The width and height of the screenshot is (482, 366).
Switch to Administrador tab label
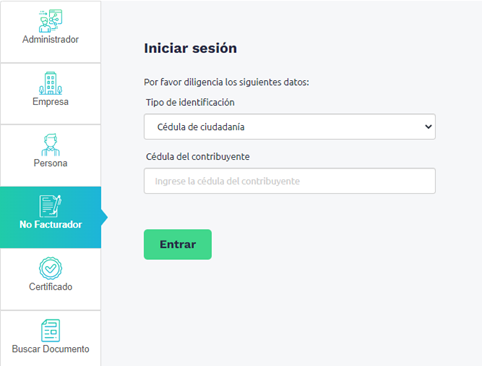pyautogui.click(x=50, y=39)
